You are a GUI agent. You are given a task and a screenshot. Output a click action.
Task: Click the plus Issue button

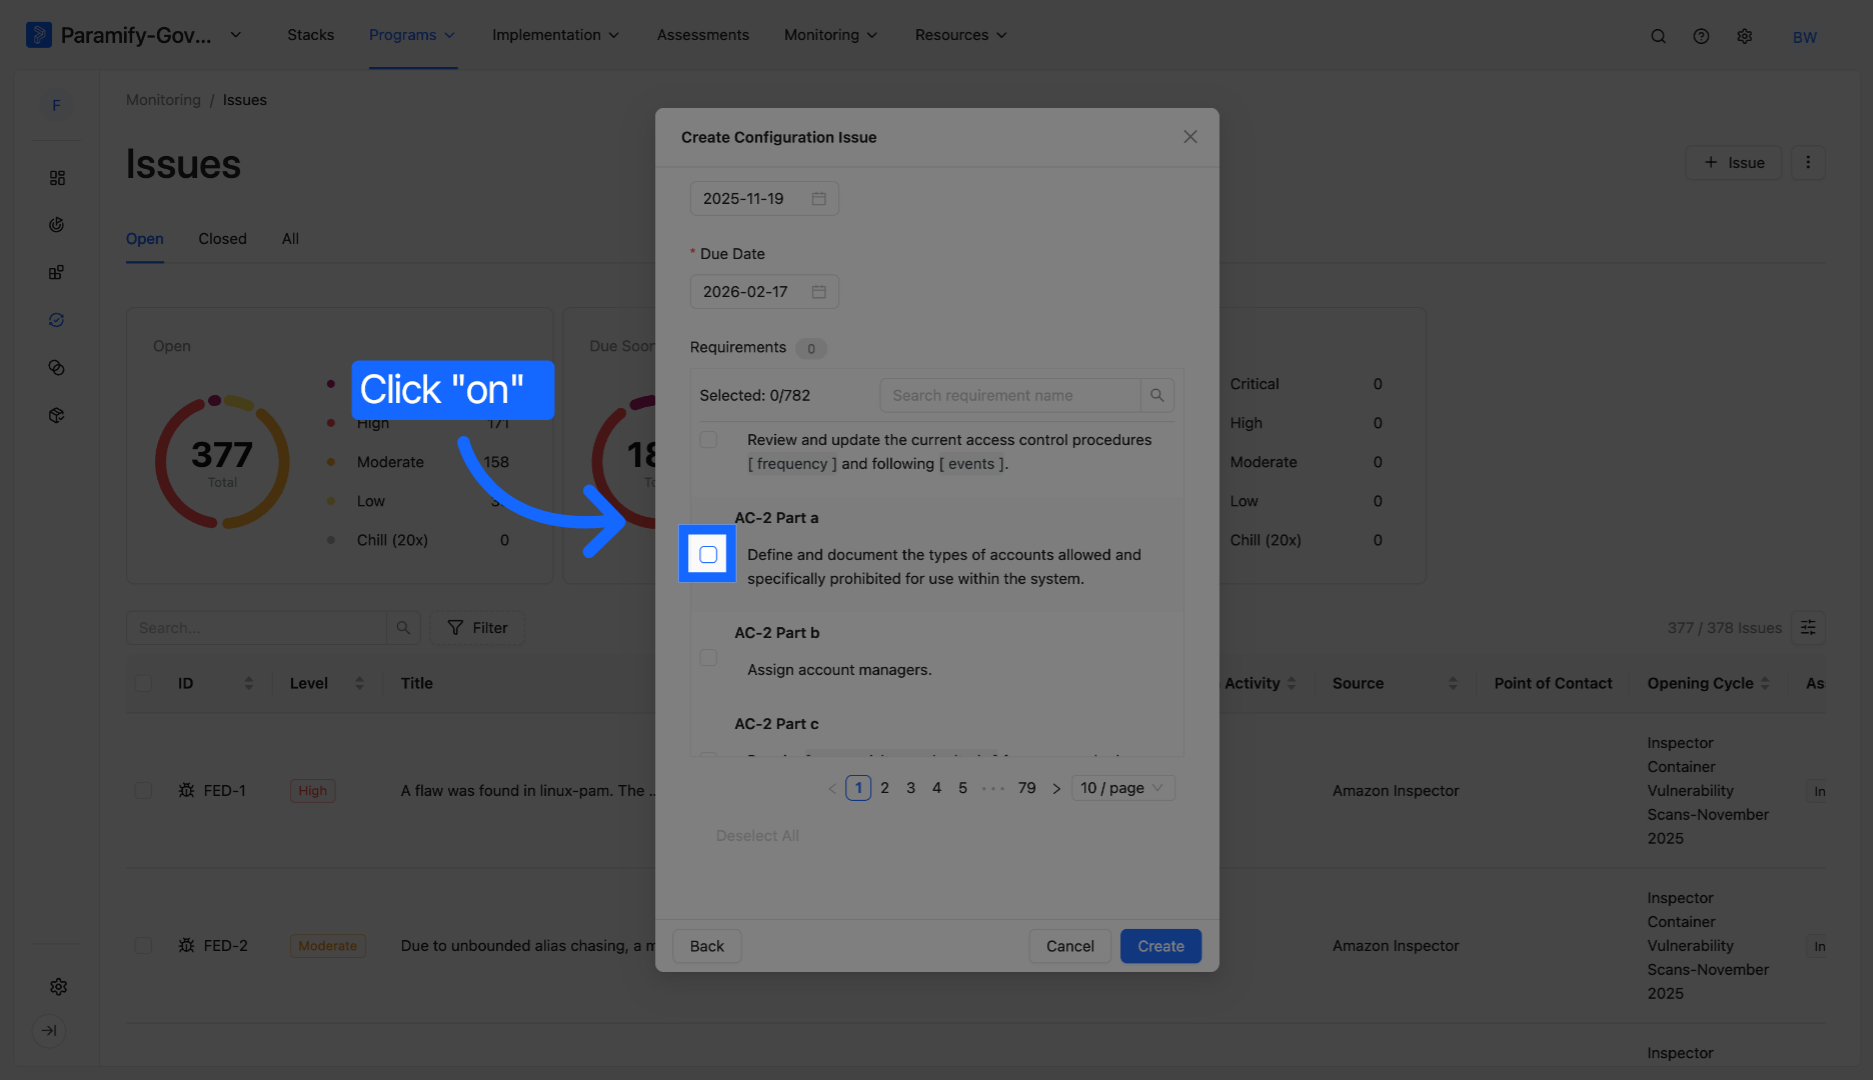(x=1734, y=163)
